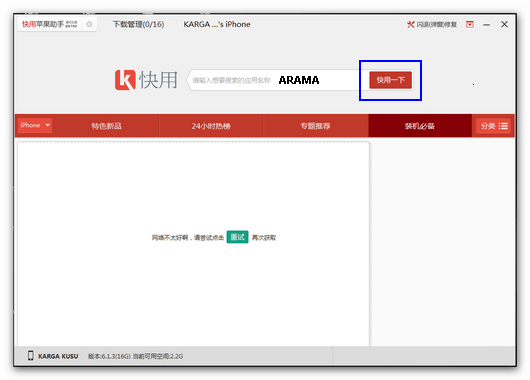Click the green 重试 retry button
The height and width of the screenshot is (380, 530).
tap(237, 237)
